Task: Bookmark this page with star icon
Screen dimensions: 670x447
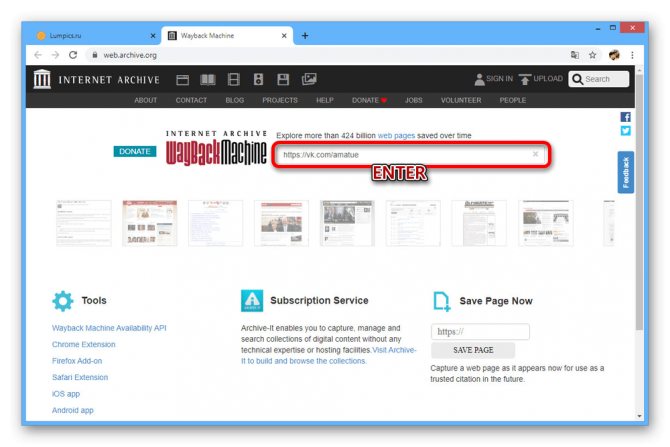Action: point(592,55)
